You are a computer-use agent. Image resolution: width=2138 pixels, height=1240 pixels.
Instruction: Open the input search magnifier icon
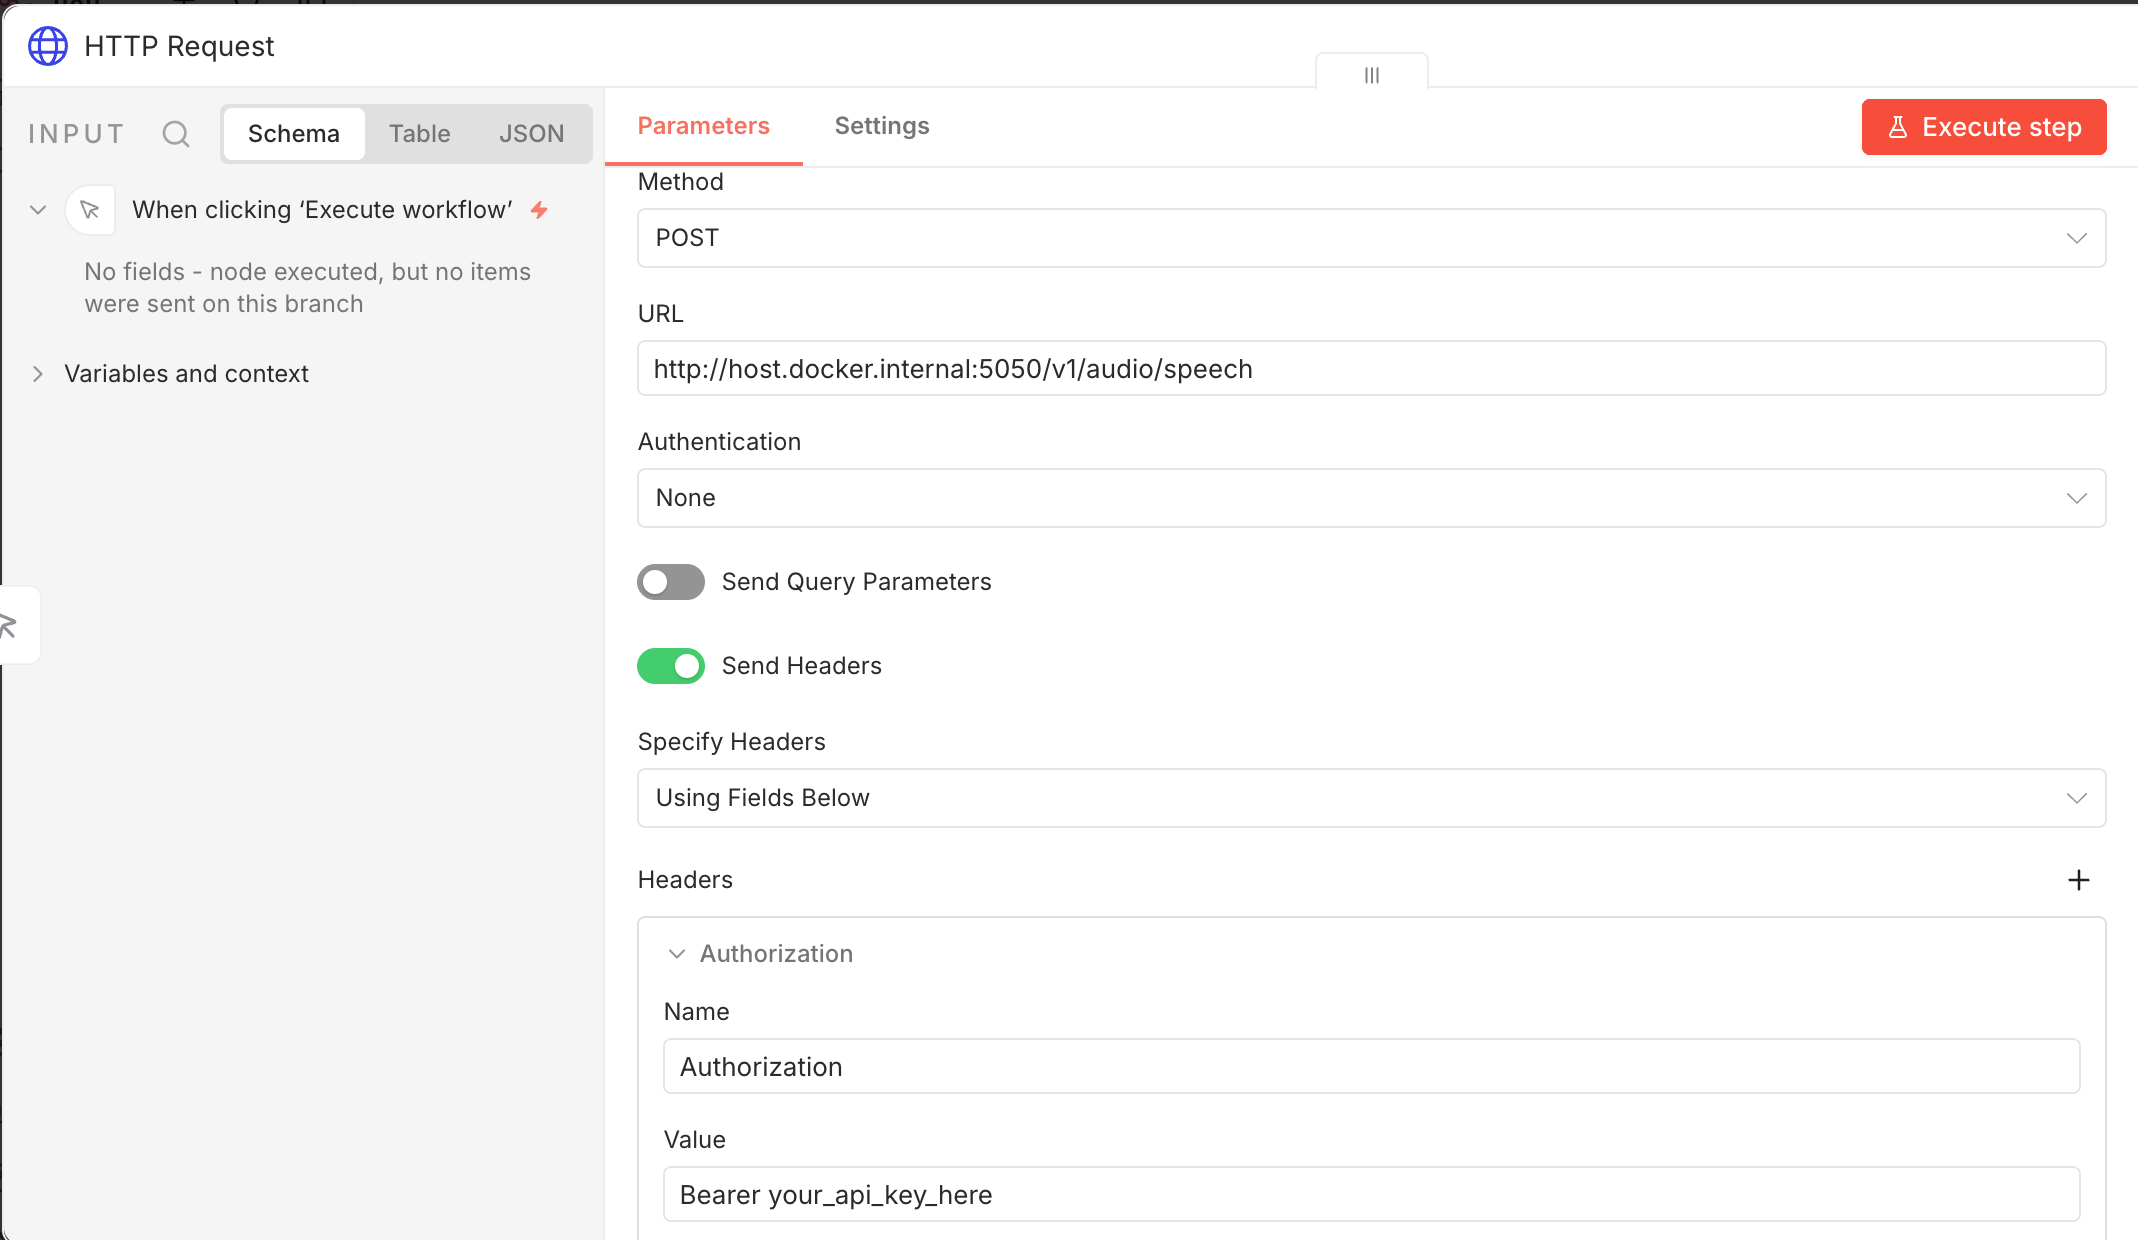click(x=176, y=134)
